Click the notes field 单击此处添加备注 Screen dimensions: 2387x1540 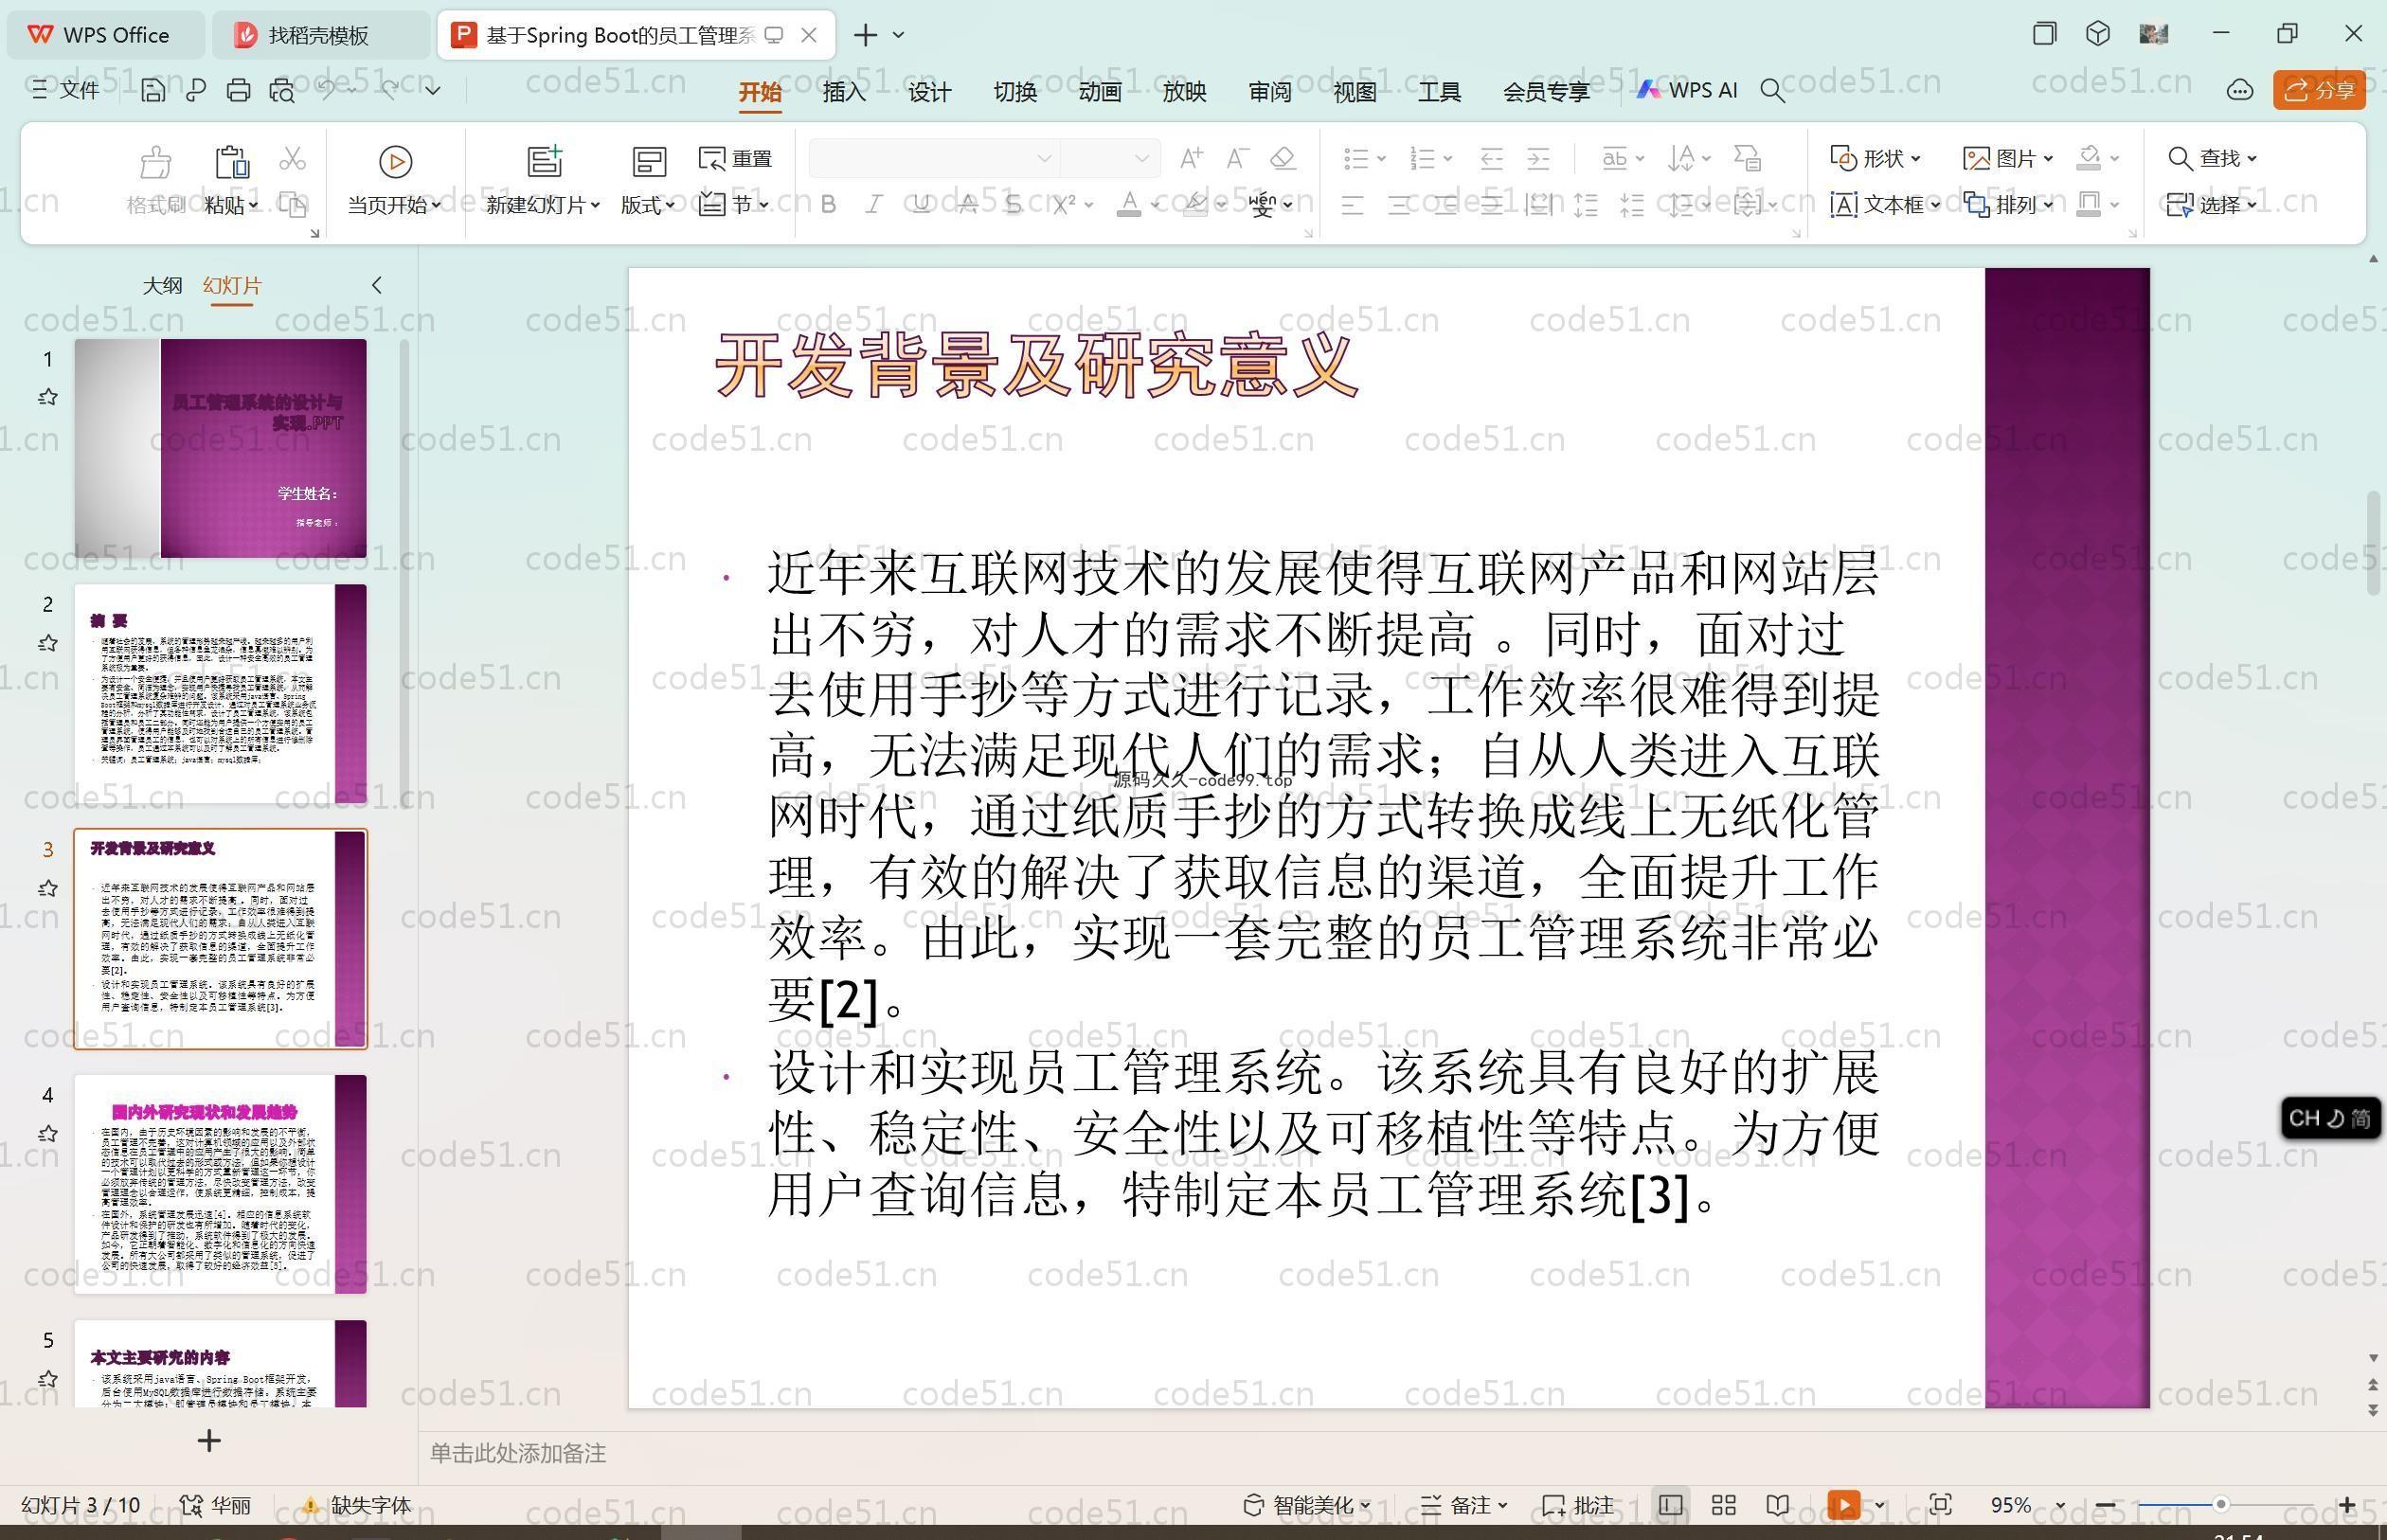pyautogui.click(x=518, y=1453)
